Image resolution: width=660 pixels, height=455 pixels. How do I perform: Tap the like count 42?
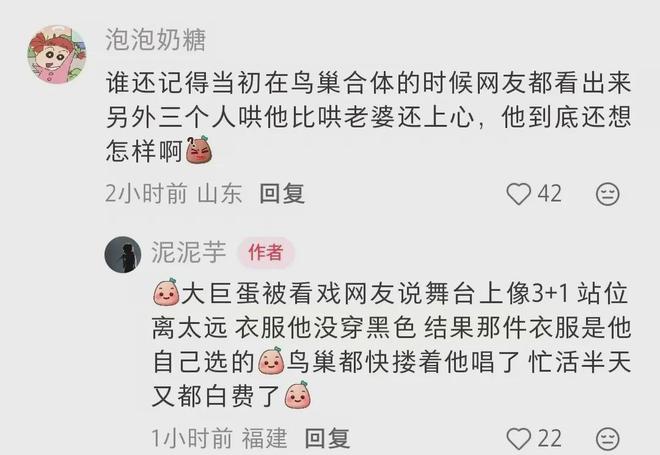549,194
